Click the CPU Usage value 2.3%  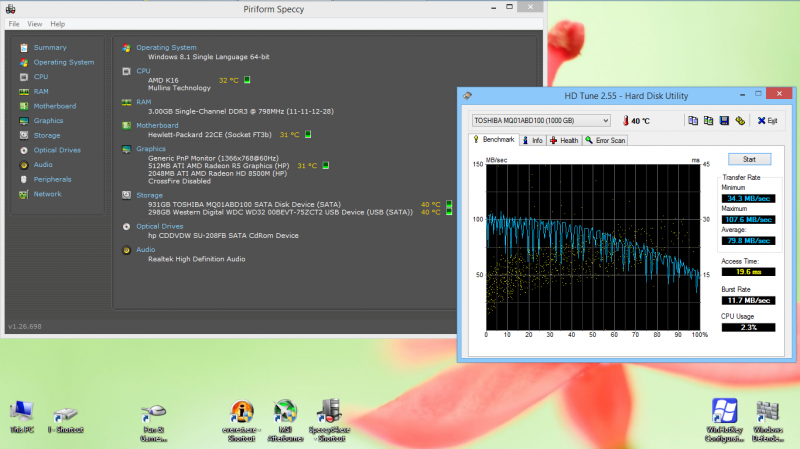748,328
